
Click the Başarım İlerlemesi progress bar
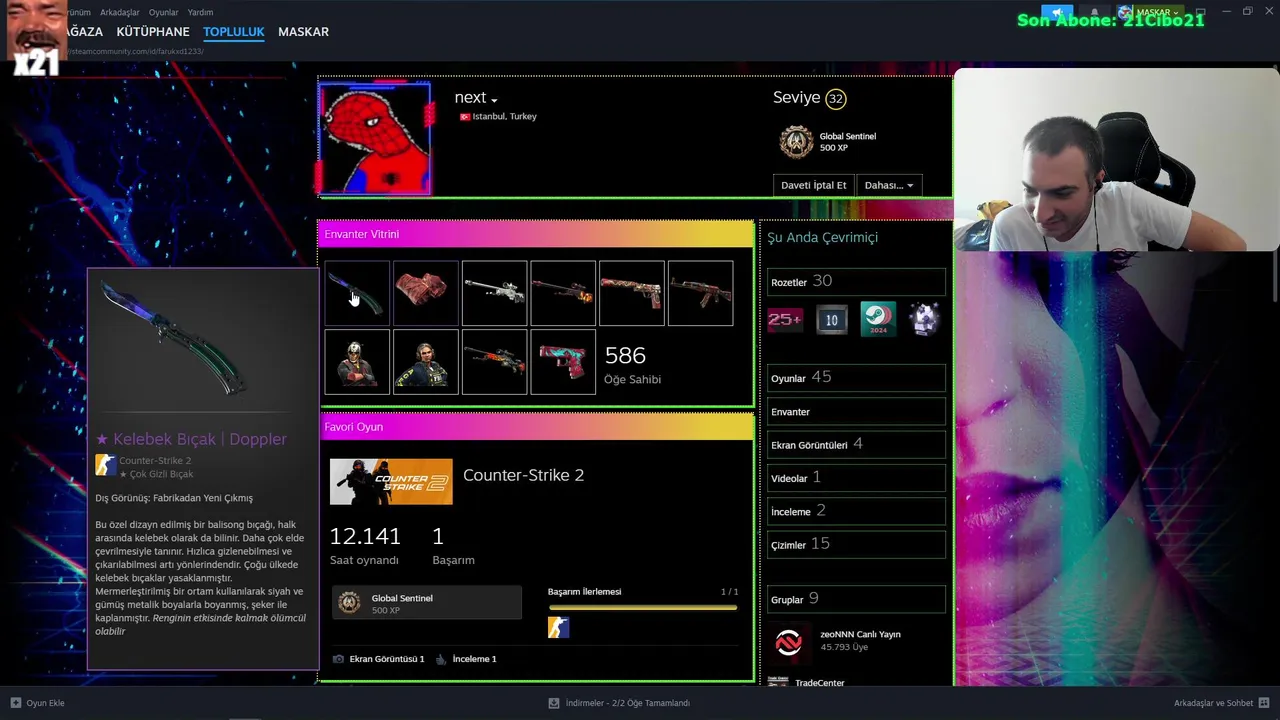pos(643,607)
